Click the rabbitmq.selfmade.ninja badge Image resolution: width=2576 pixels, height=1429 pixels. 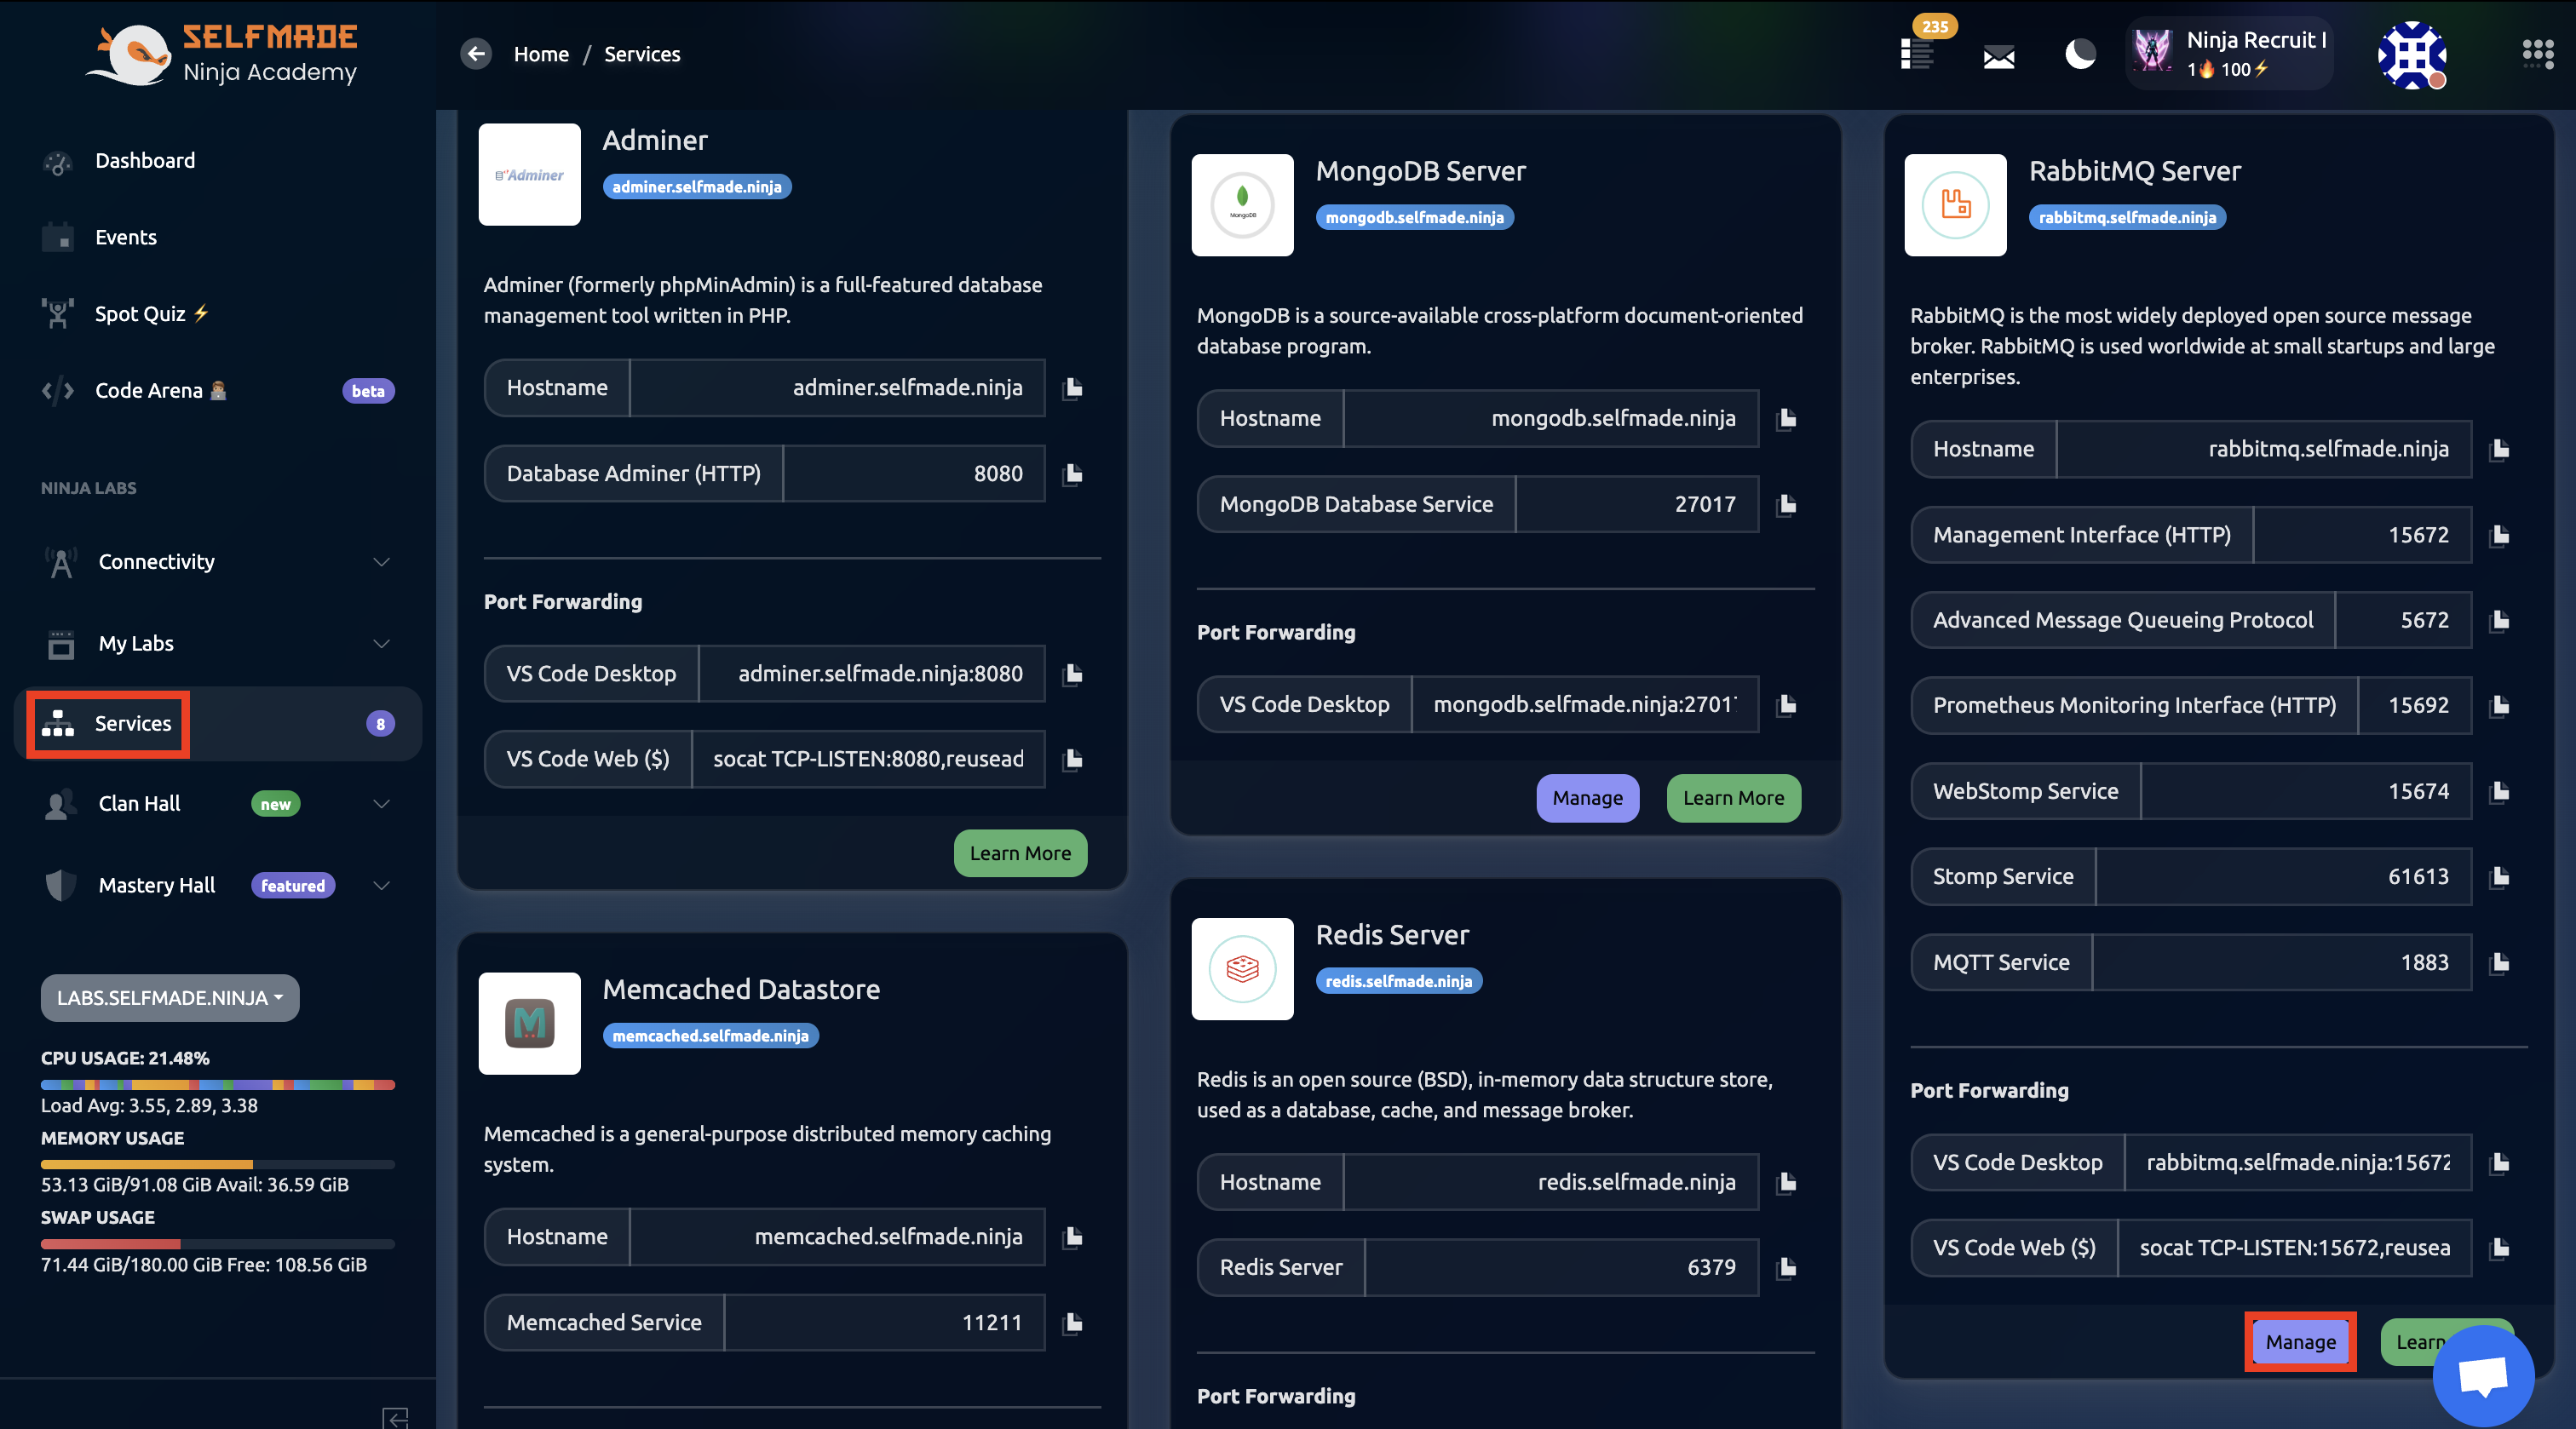(x=2127, y=218)
